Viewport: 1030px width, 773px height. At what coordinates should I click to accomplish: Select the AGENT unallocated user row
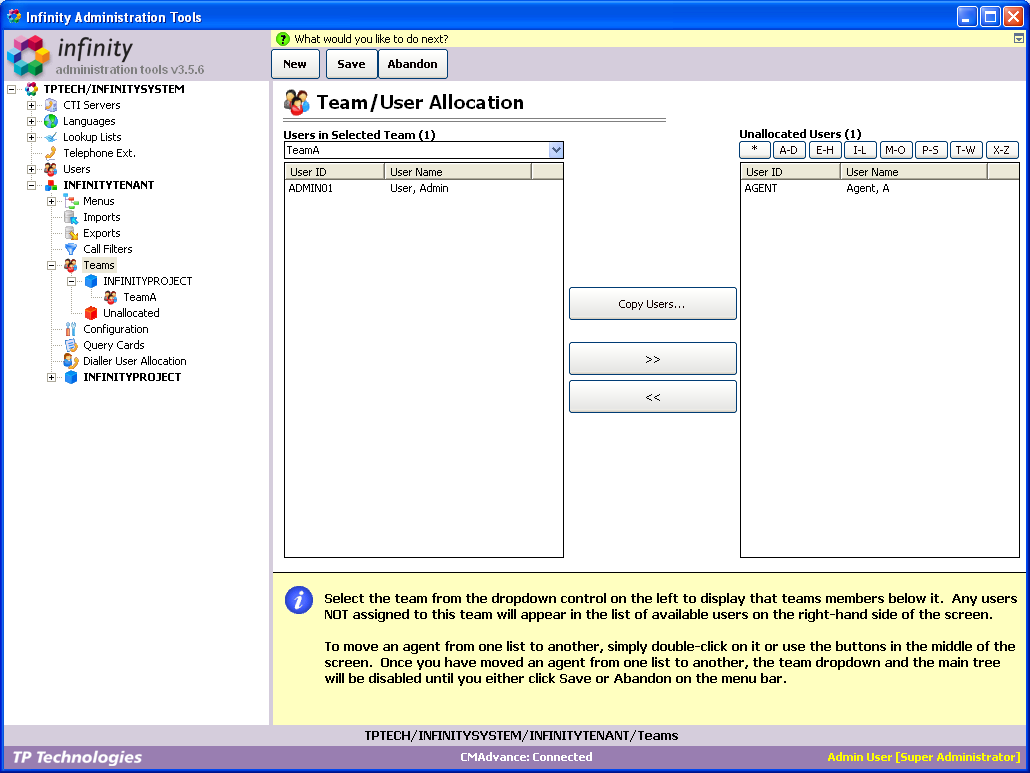tap(880, 188)
